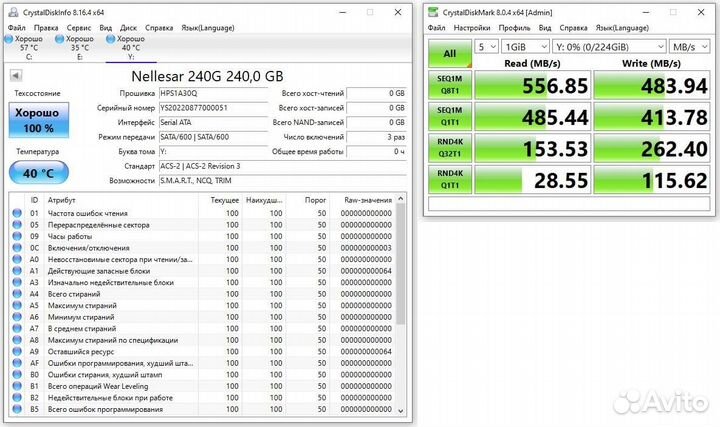Click the status circle for attribute A8
Image resolution: width=720 pixels, height=427 pixels.
17,340
